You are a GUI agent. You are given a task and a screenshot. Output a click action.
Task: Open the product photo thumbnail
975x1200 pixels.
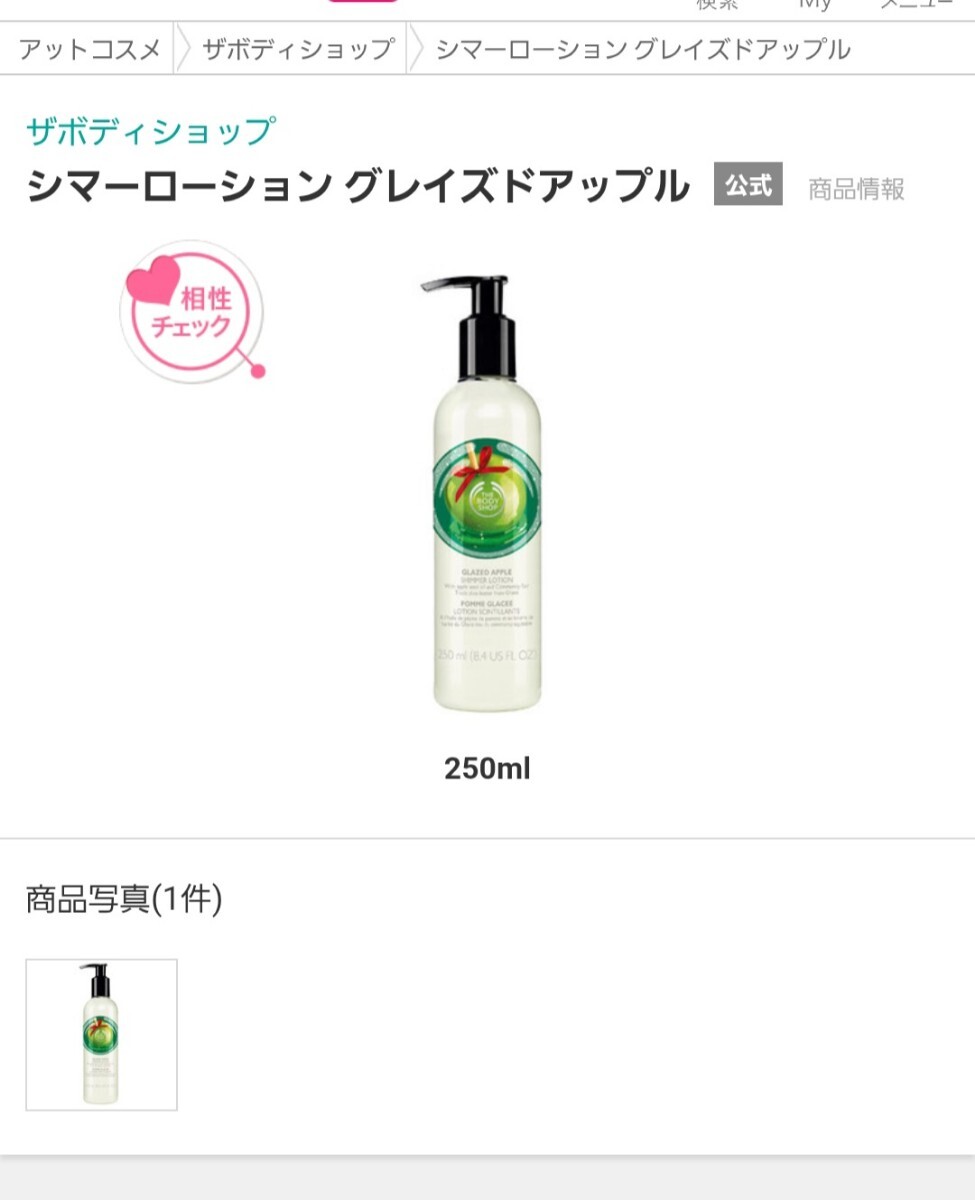[101, 1035]
